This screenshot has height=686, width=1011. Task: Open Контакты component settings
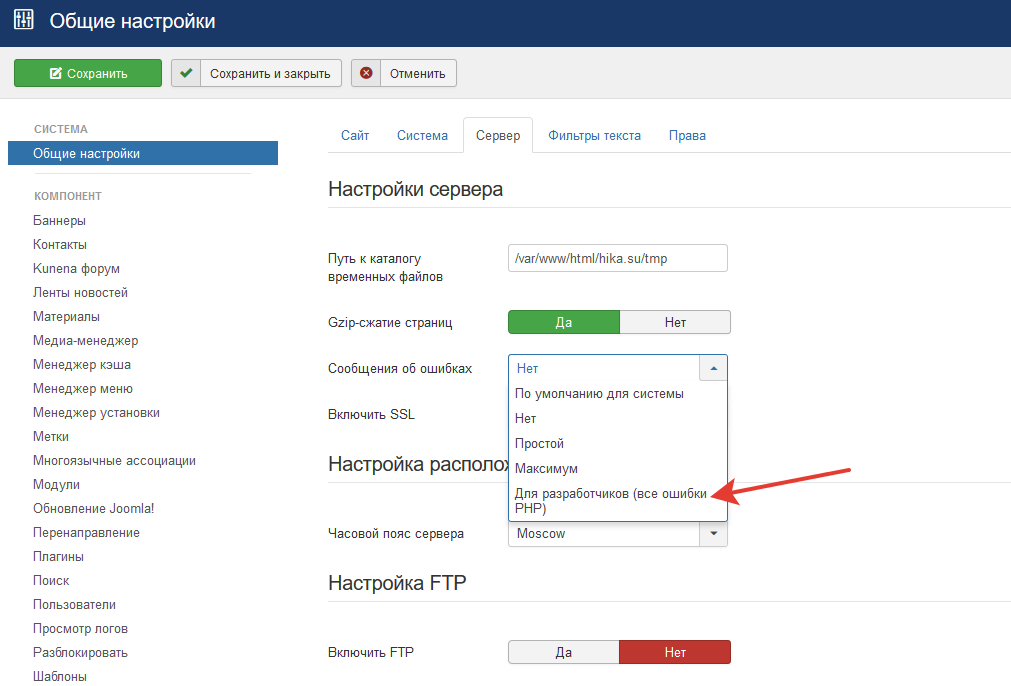(60, 244)
